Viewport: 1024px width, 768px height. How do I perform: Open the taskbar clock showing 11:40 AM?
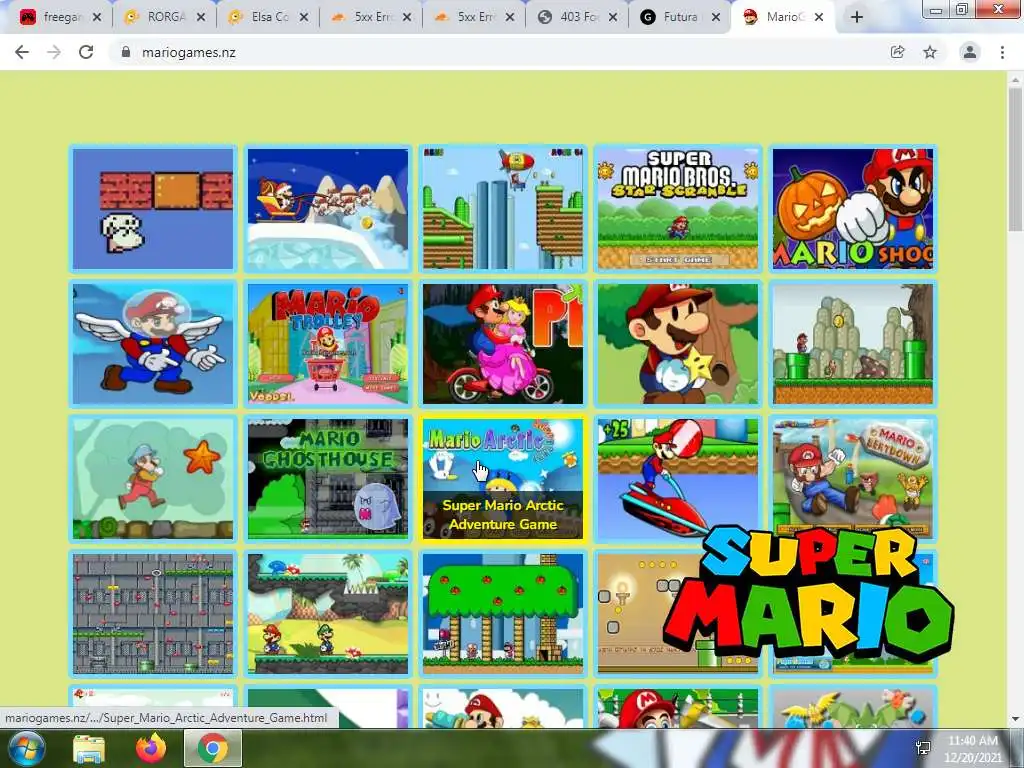tap(973, 749)
